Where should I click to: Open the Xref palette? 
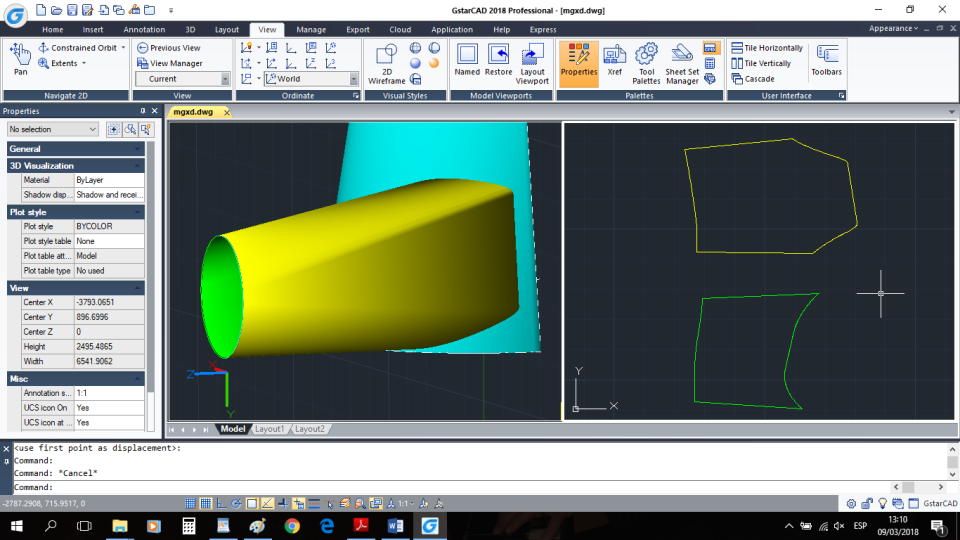[614, 58]
